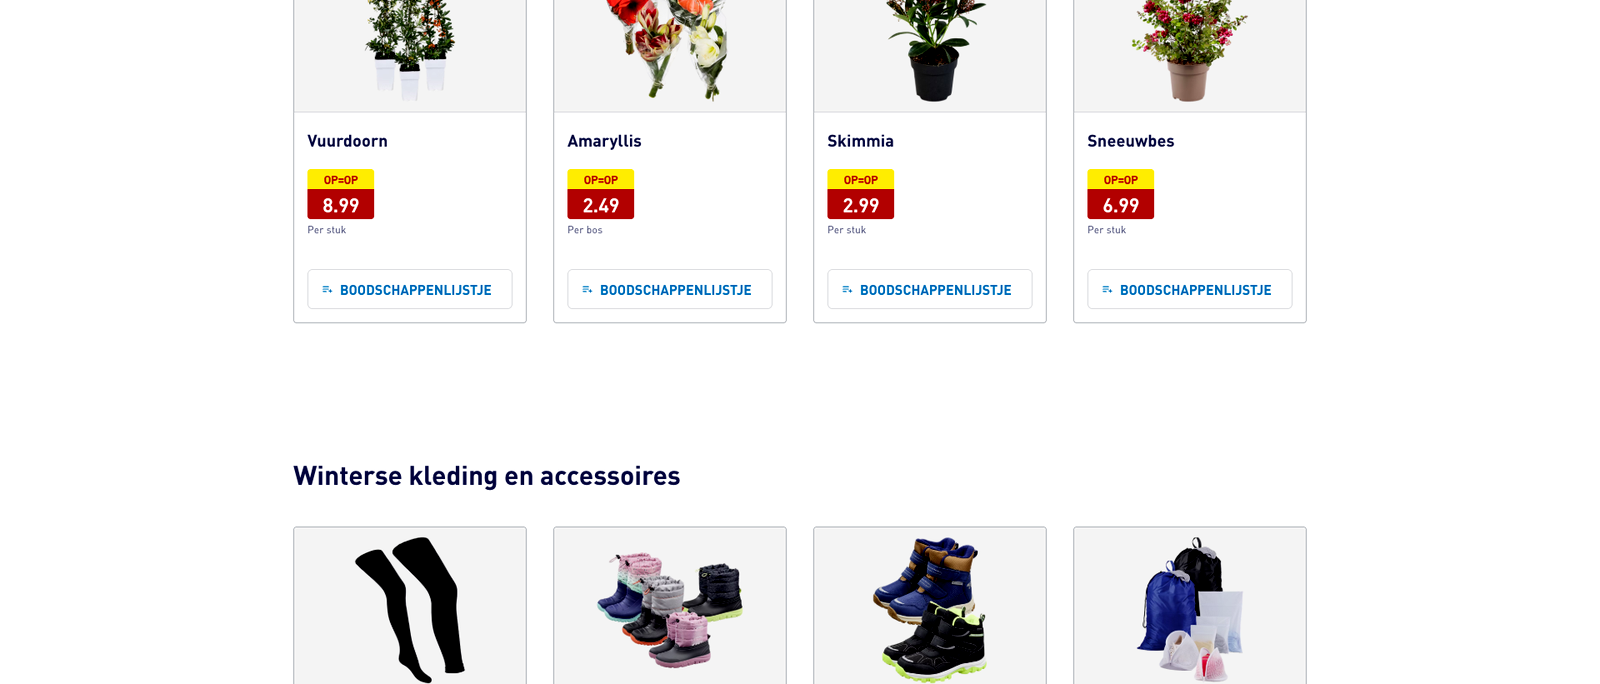
Task: Open the Sneeuwbes product title
Action: 1130,141
